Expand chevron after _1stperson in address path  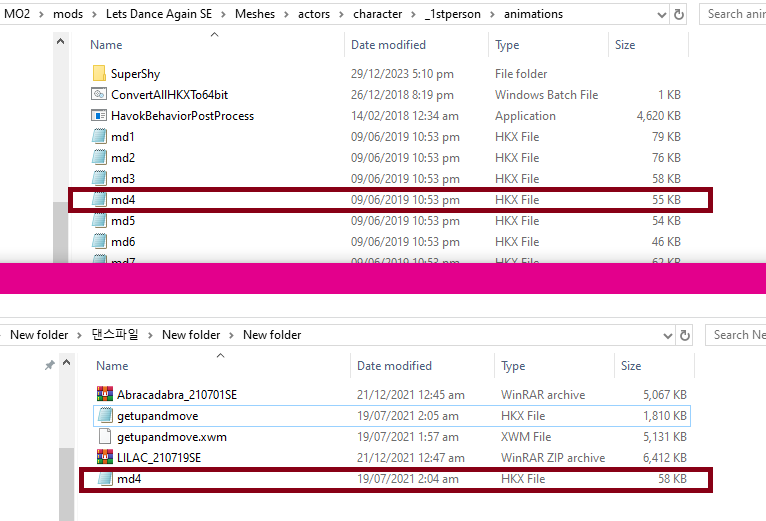(492, 15)
